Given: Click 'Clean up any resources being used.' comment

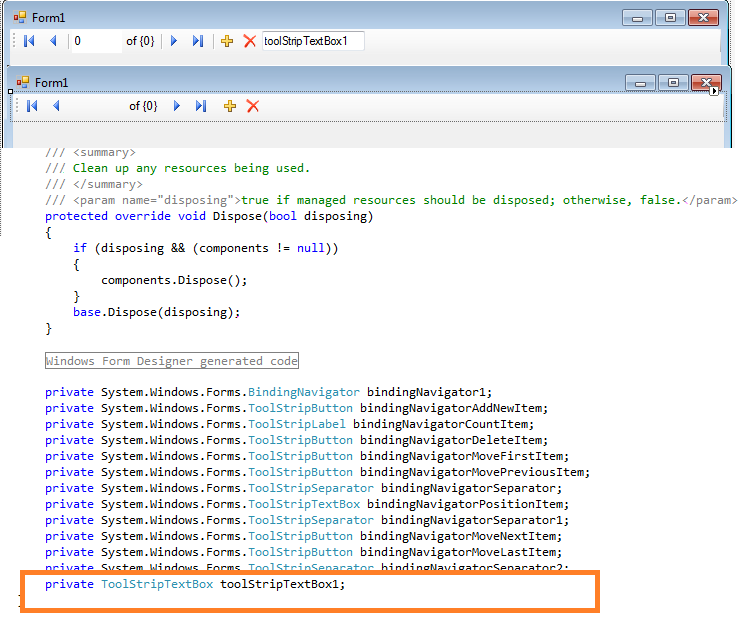Looking at the screenshot, I should point(191,168).
